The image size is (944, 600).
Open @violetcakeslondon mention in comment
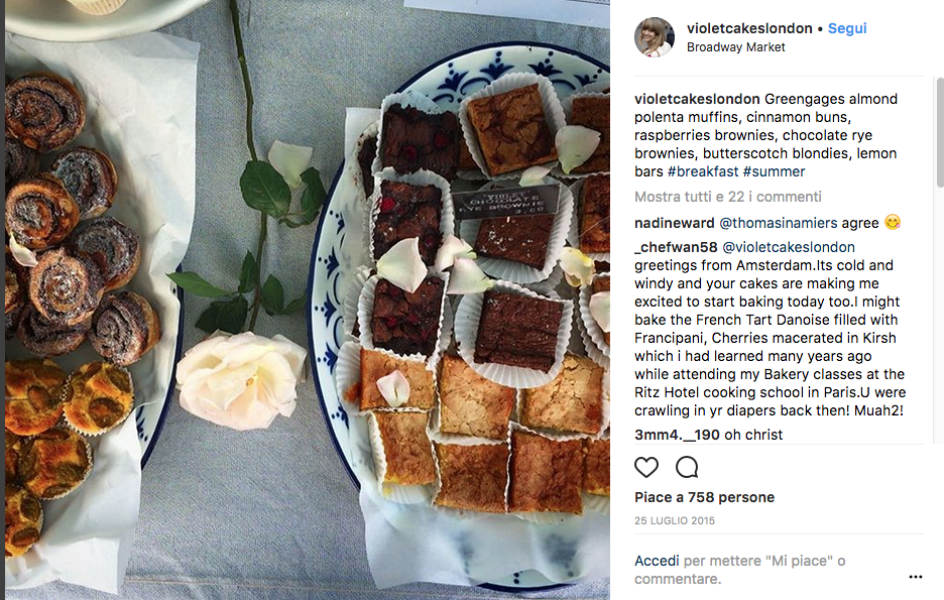pos(788,247)
